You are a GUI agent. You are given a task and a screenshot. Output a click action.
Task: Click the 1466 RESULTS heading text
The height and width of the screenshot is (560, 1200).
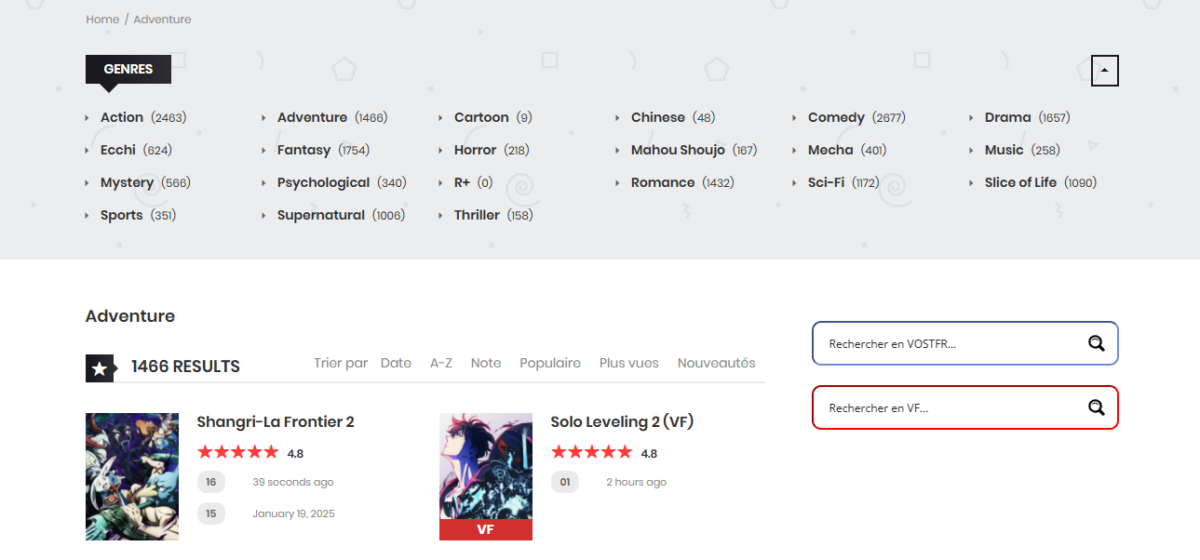(x=186, y=367)
